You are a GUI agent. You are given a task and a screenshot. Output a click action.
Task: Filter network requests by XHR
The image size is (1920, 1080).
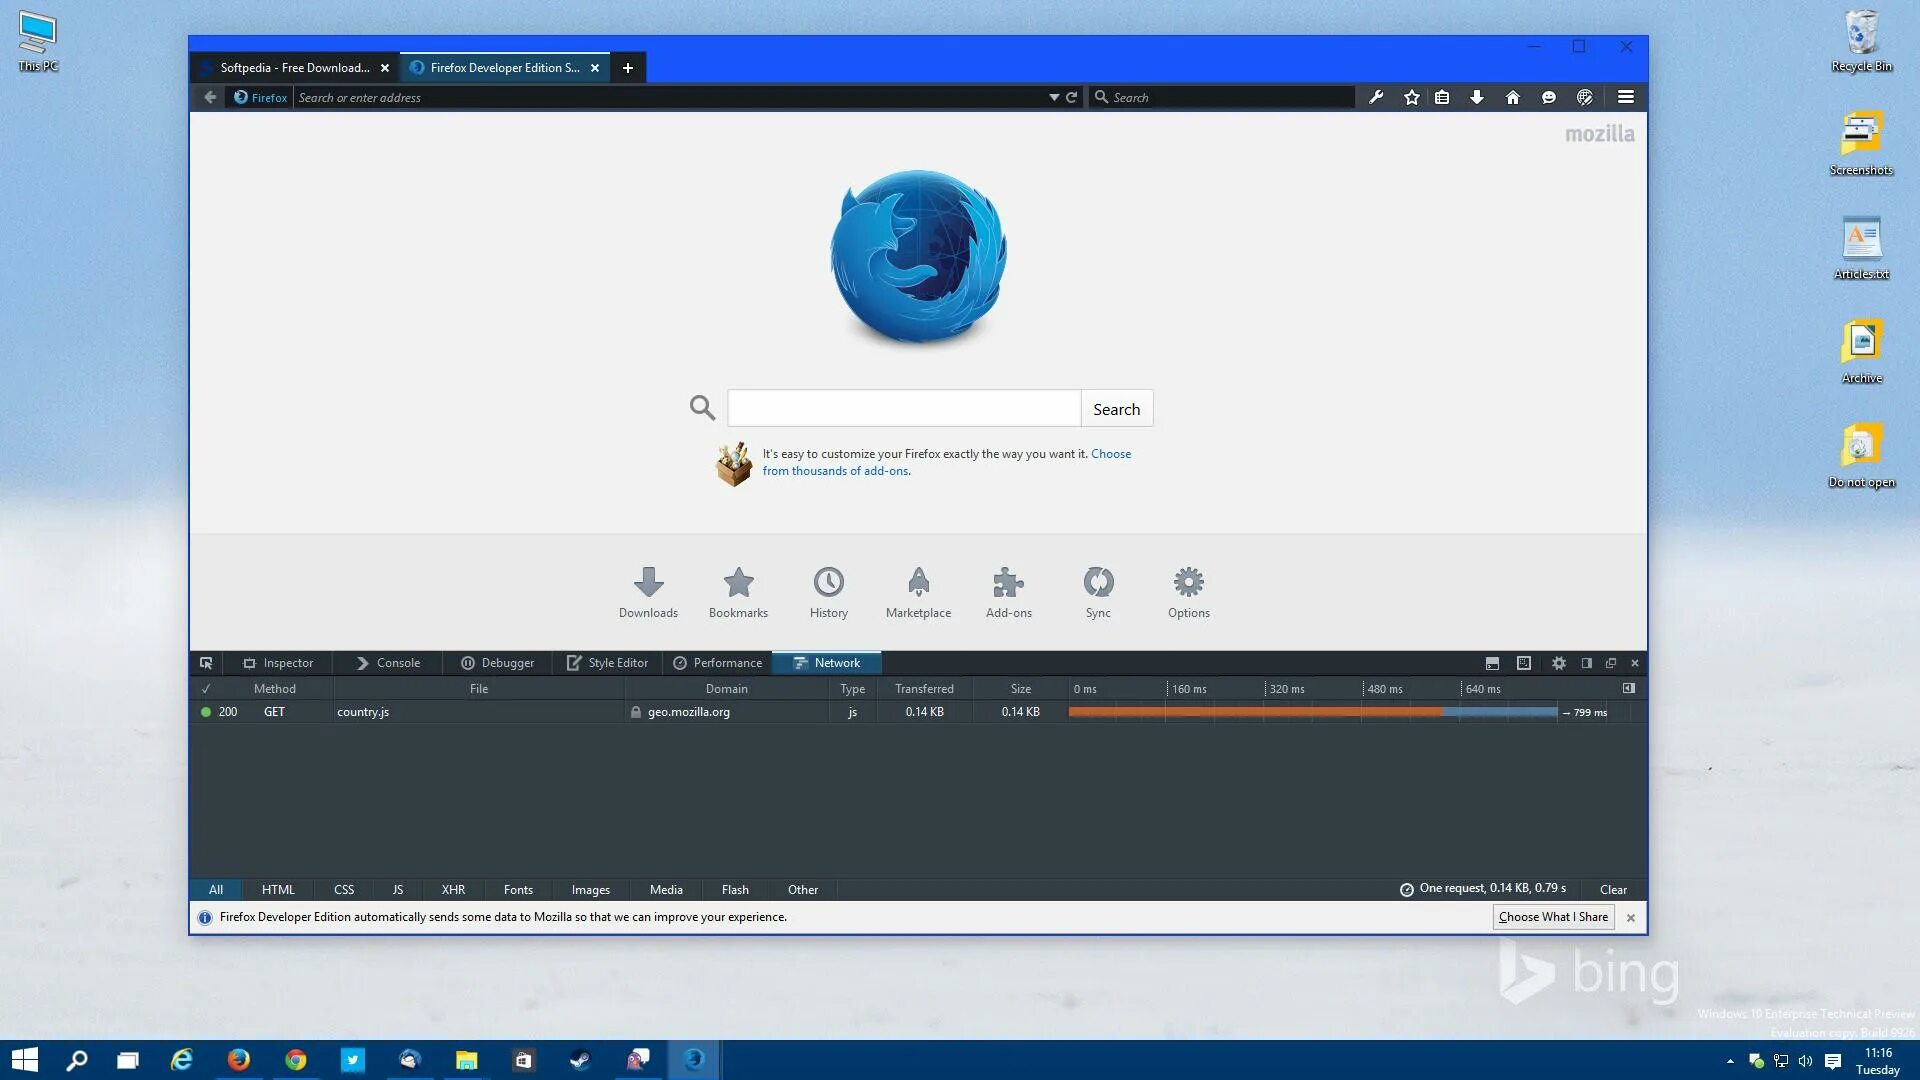[453, 890]
